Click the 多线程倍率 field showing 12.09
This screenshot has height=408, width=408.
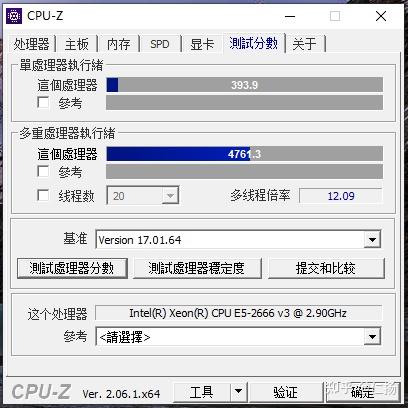pyautogui.click(x=340, y=196)
